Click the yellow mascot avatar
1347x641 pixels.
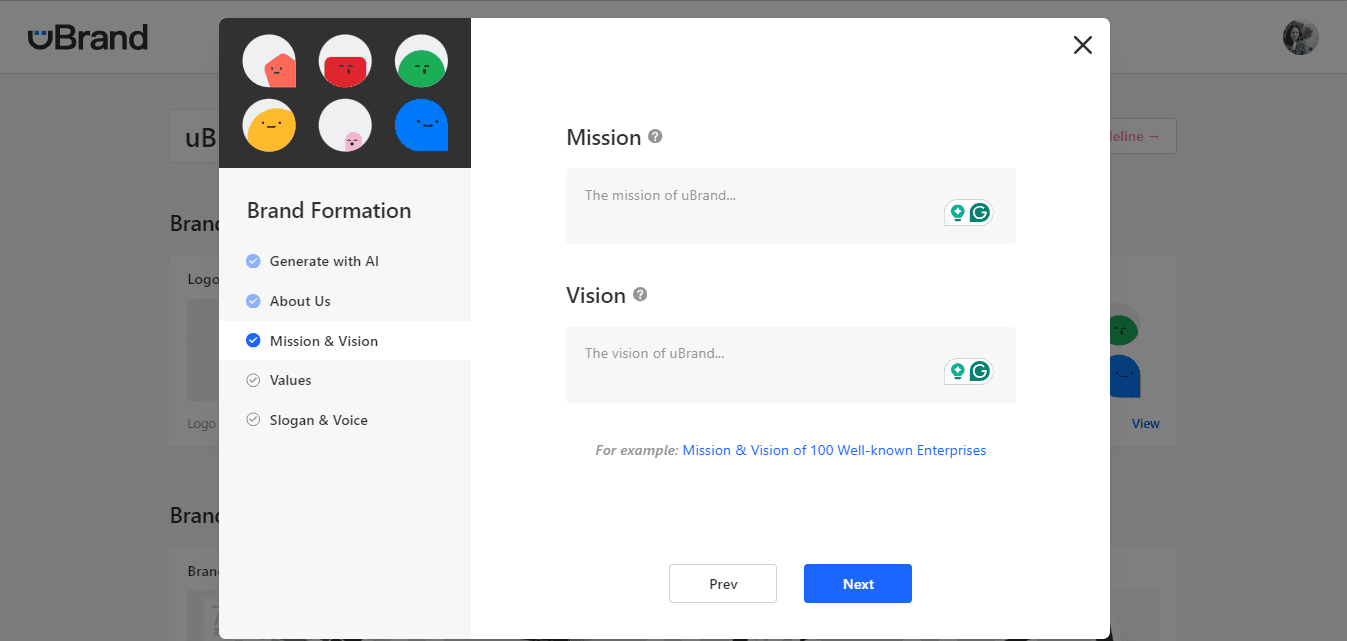[269, 125]
